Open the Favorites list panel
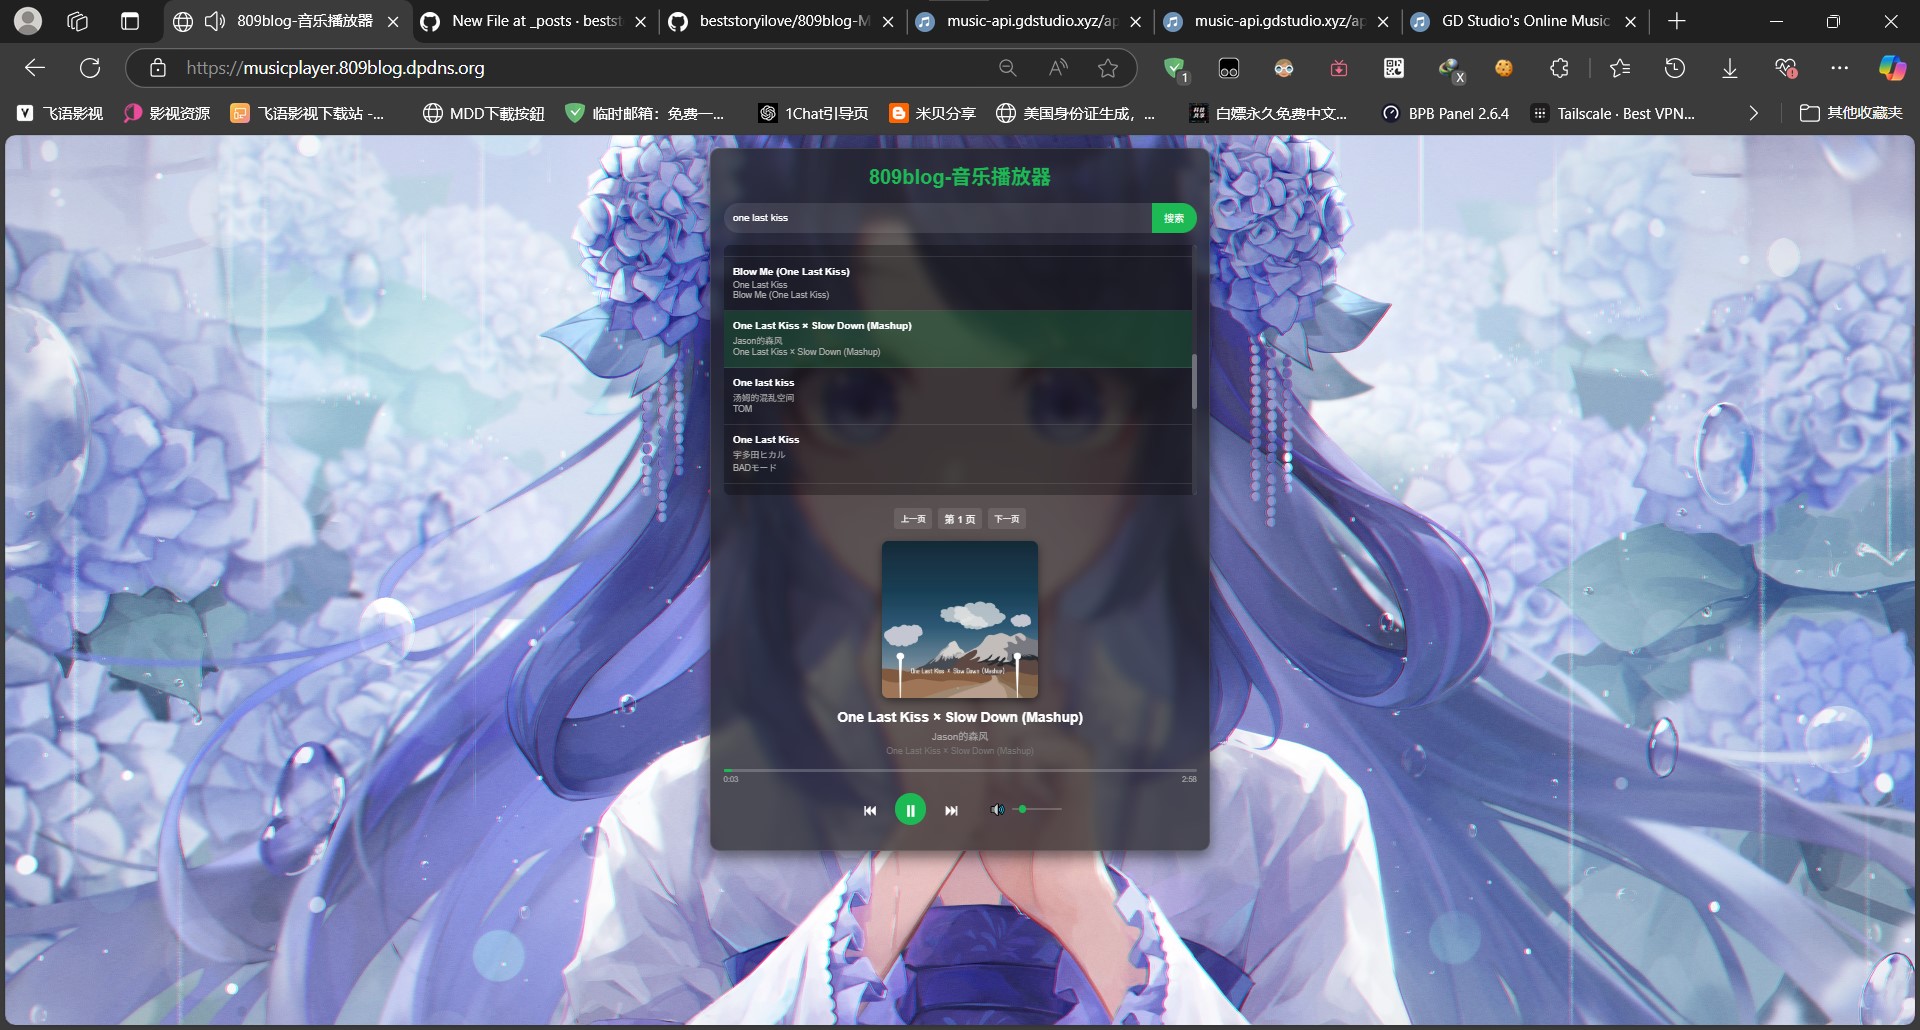The width and height of the screenshot is (1920, 1030). (1620, 68)
